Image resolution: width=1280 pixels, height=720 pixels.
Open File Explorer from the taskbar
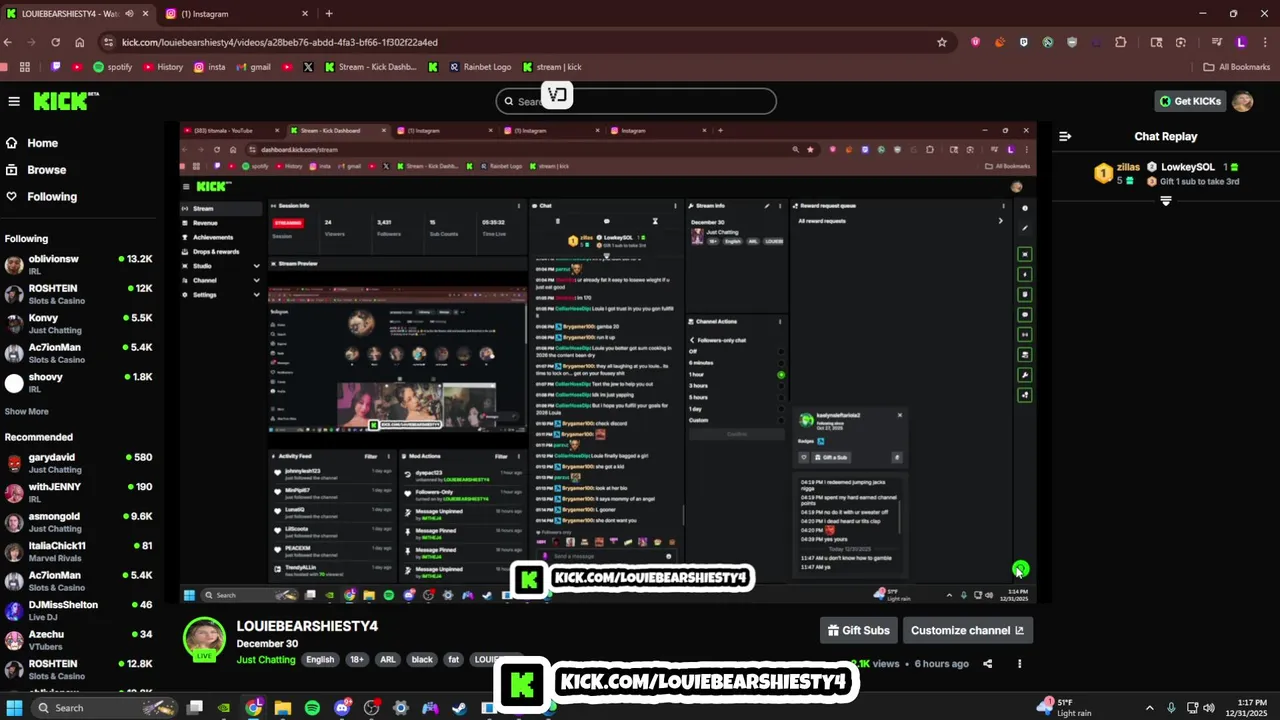click(x=283, y=708)
